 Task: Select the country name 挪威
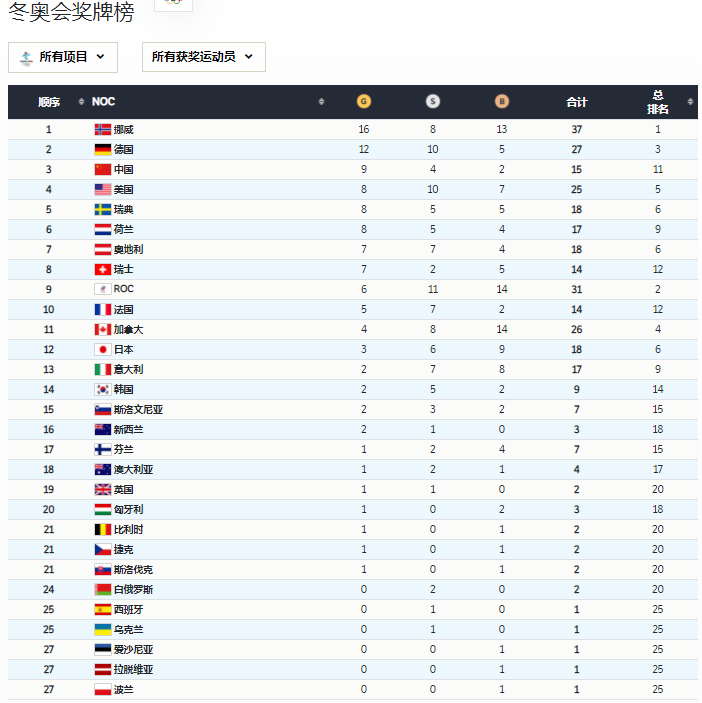tap(123, 130)
